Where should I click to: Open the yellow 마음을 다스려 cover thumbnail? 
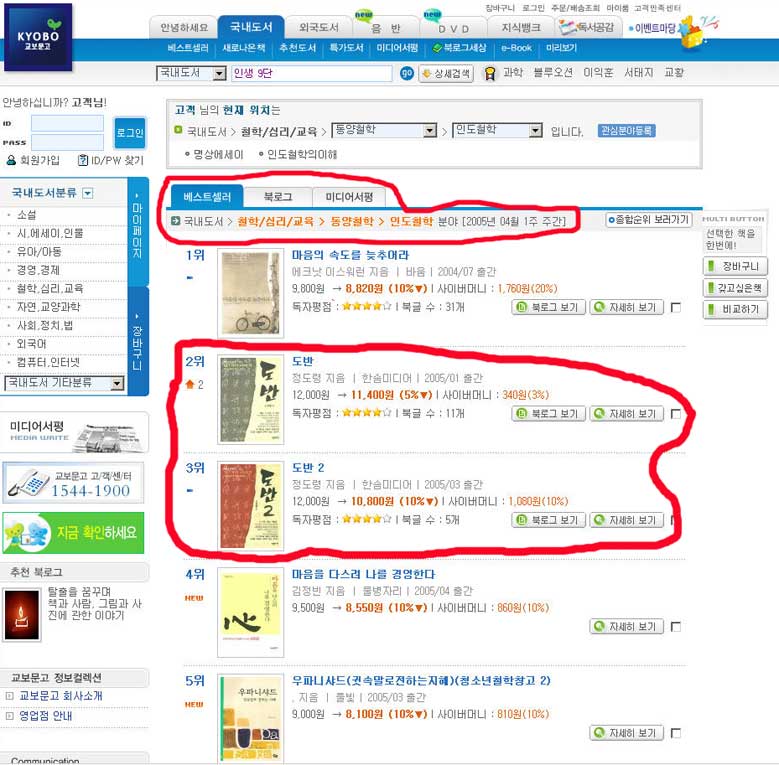[250, 612]
